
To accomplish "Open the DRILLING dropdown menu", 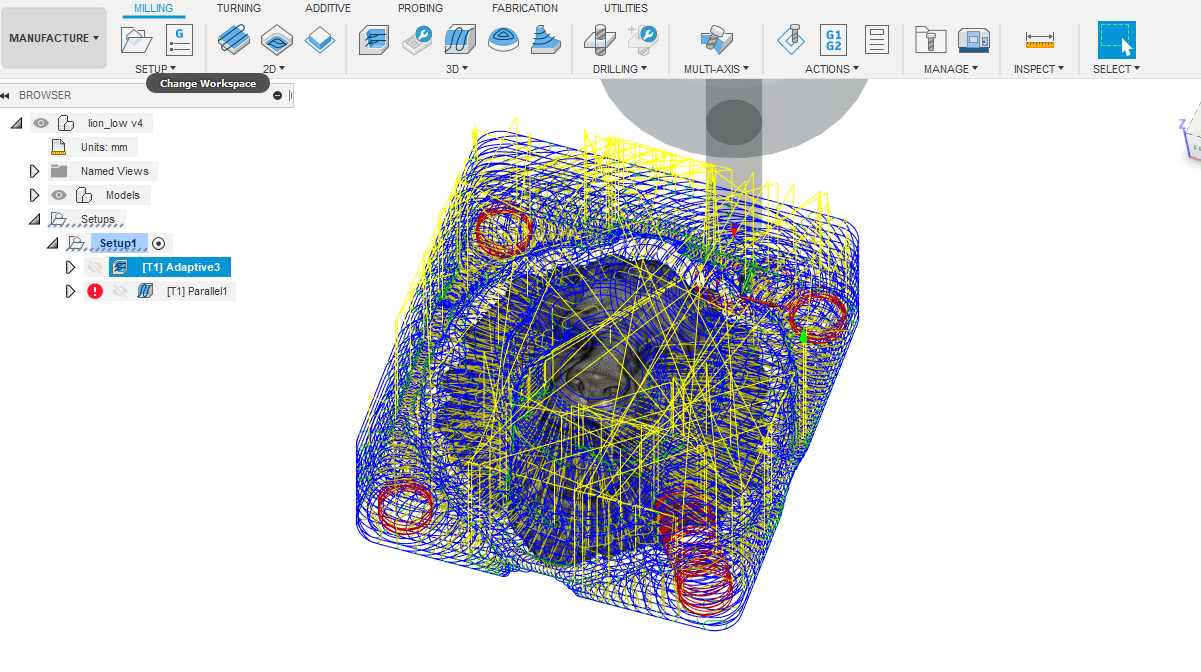I will coord(619,69).
